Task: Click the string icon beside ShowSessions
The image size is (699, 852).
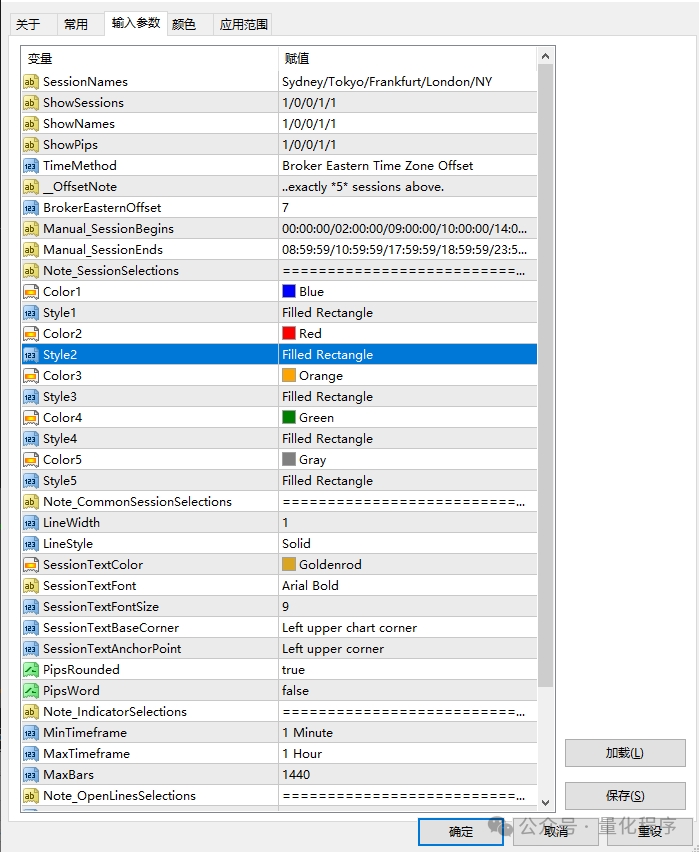Action: tap(30, 103)
